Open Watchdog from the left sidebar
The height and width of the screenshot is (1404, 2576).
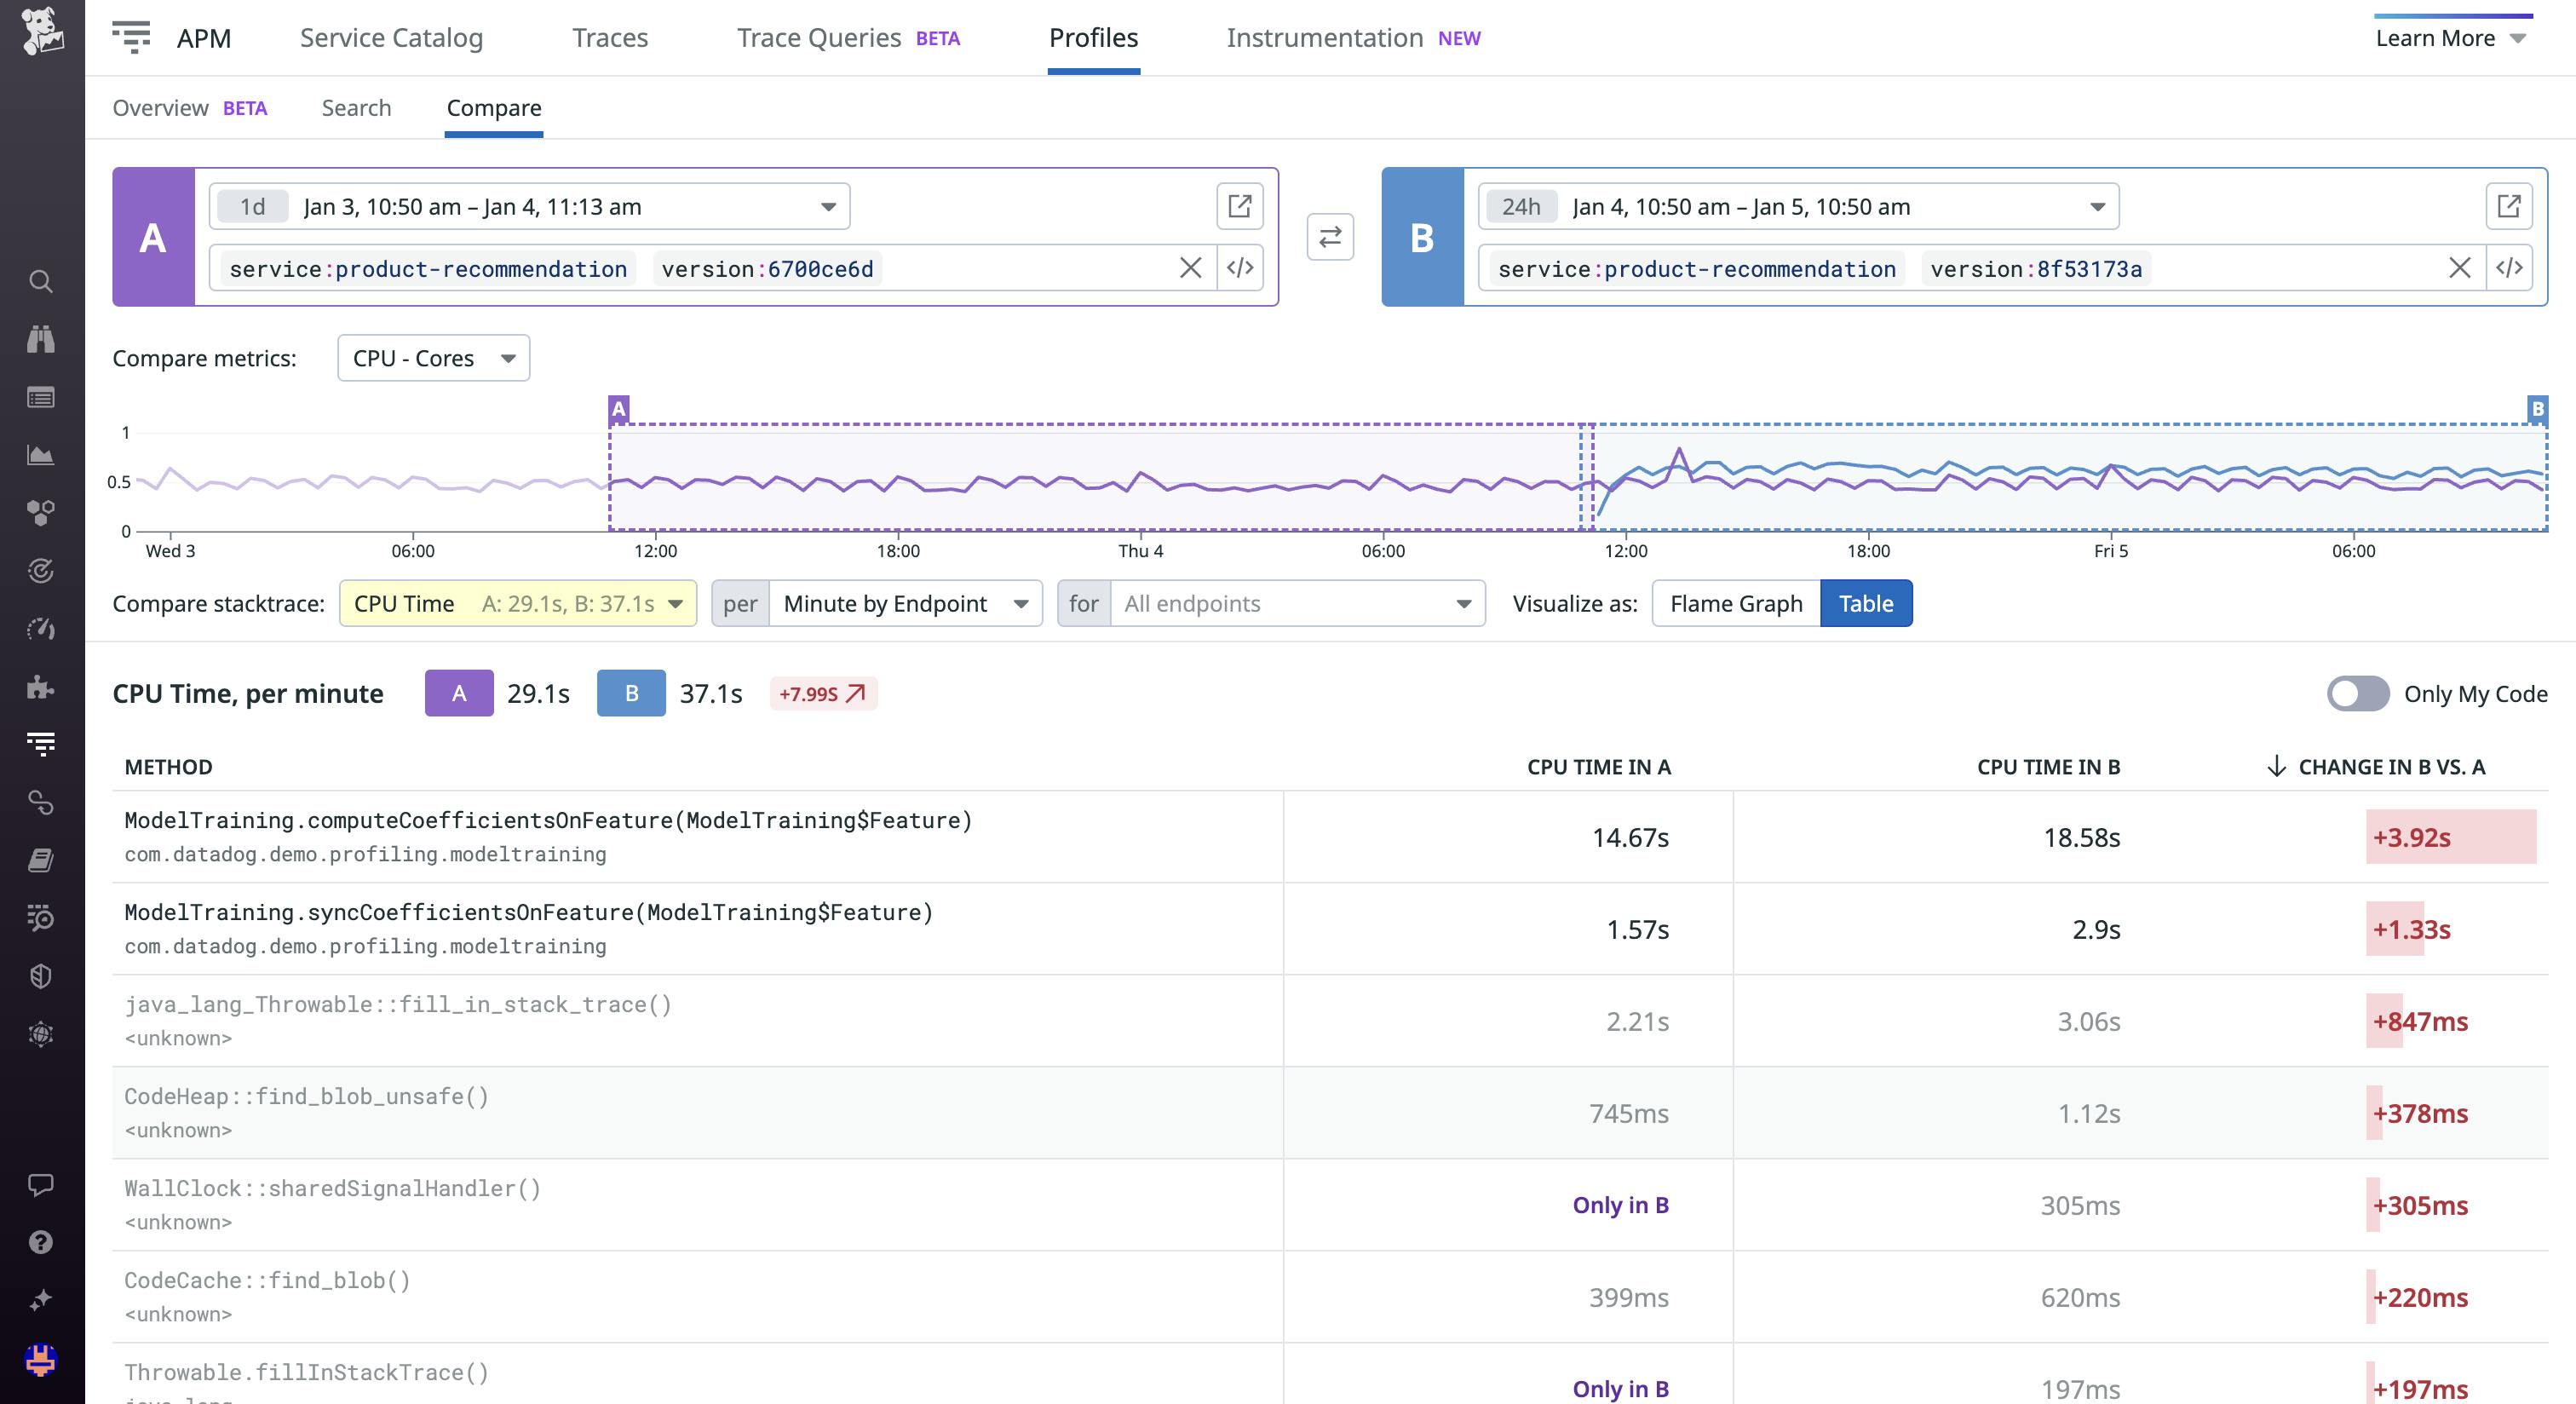(41, 339)
